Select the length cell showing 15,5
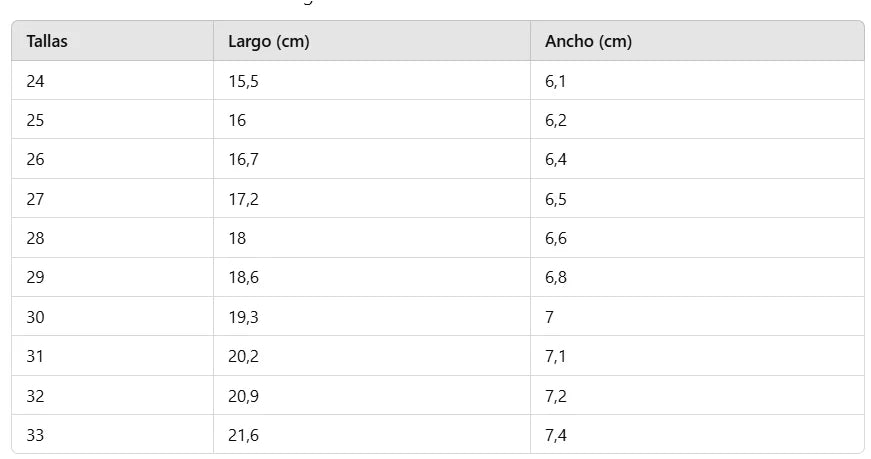Screen dimensions: 871x459 243,81
